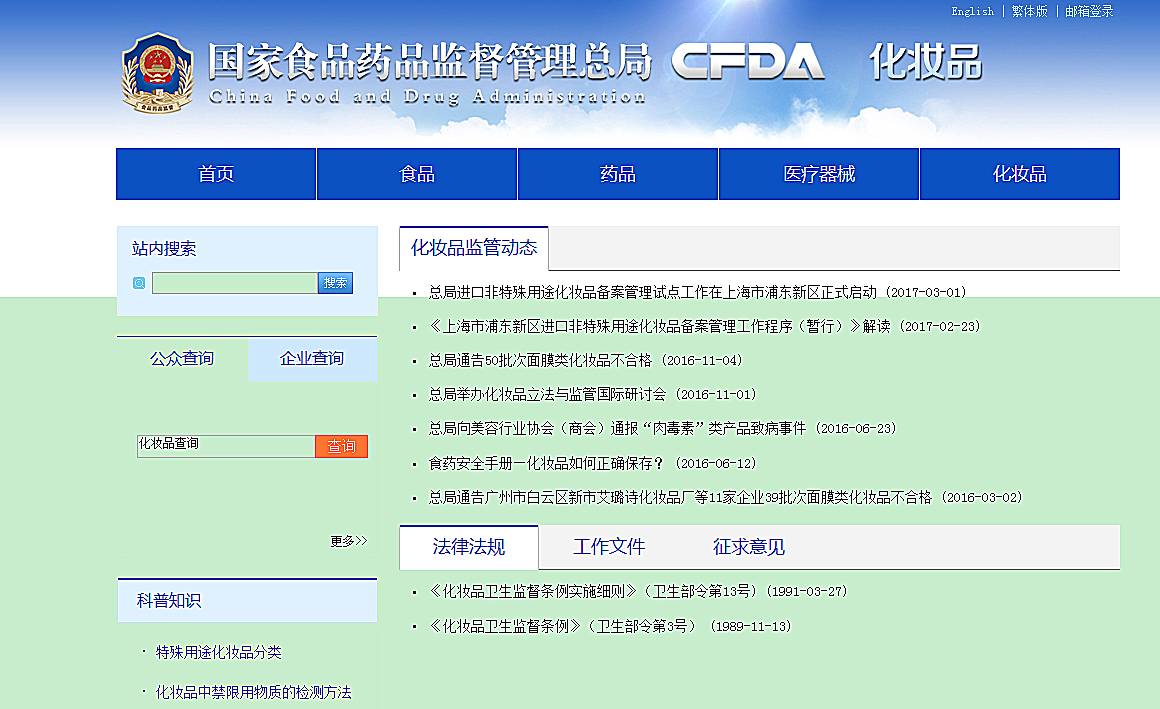Click the 化妆品查询 input field
The height and width of the screenshot is (709, 1160).
[226, 446]
